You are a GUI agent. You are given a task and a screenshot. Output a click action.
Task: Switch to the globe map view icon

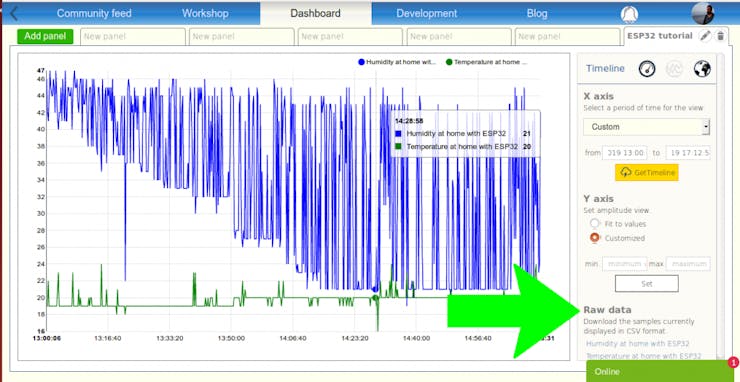point(702,69)
